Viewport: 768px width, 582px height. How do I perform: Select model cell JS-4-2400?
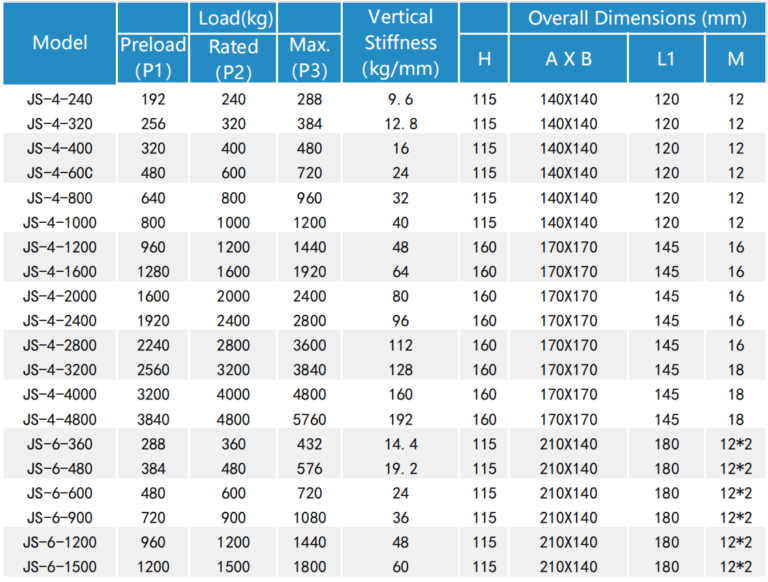(60, 321)
